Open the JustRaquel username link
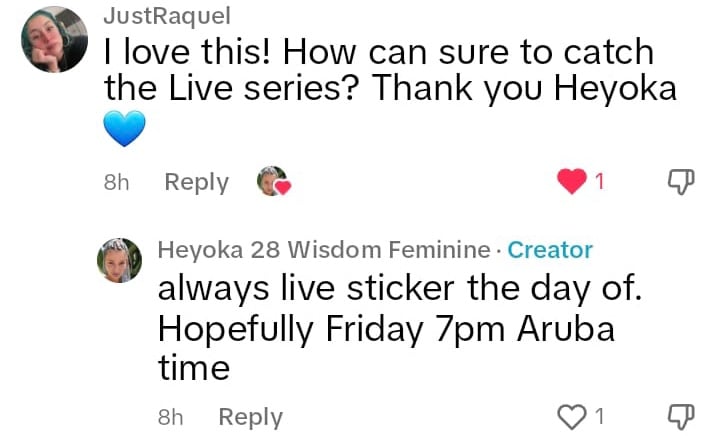The height and width of the screenshot is (436, 720). [x=167, y=16]
